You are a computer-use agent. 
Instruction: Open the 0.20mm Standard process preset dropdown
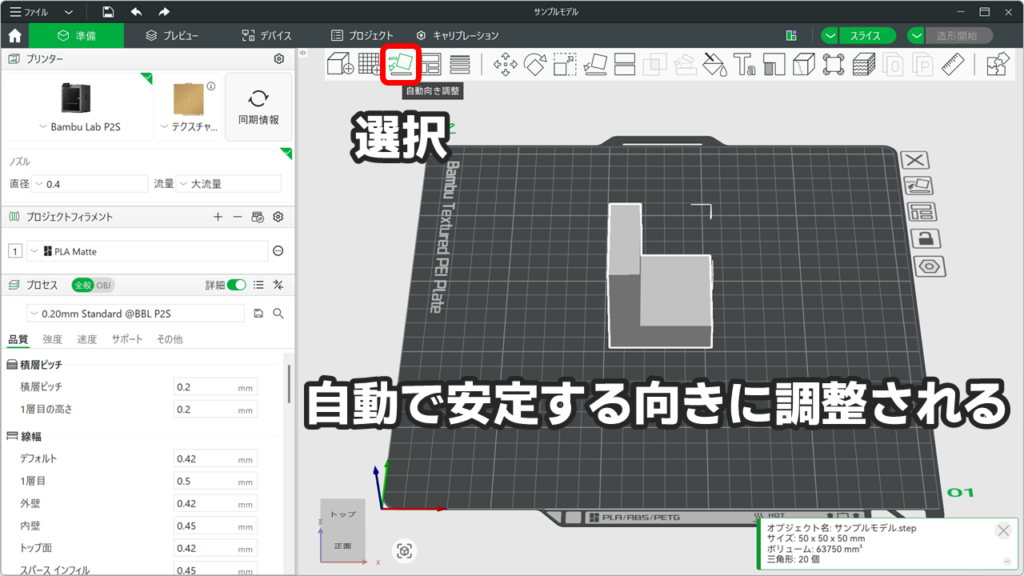[135, 313]
